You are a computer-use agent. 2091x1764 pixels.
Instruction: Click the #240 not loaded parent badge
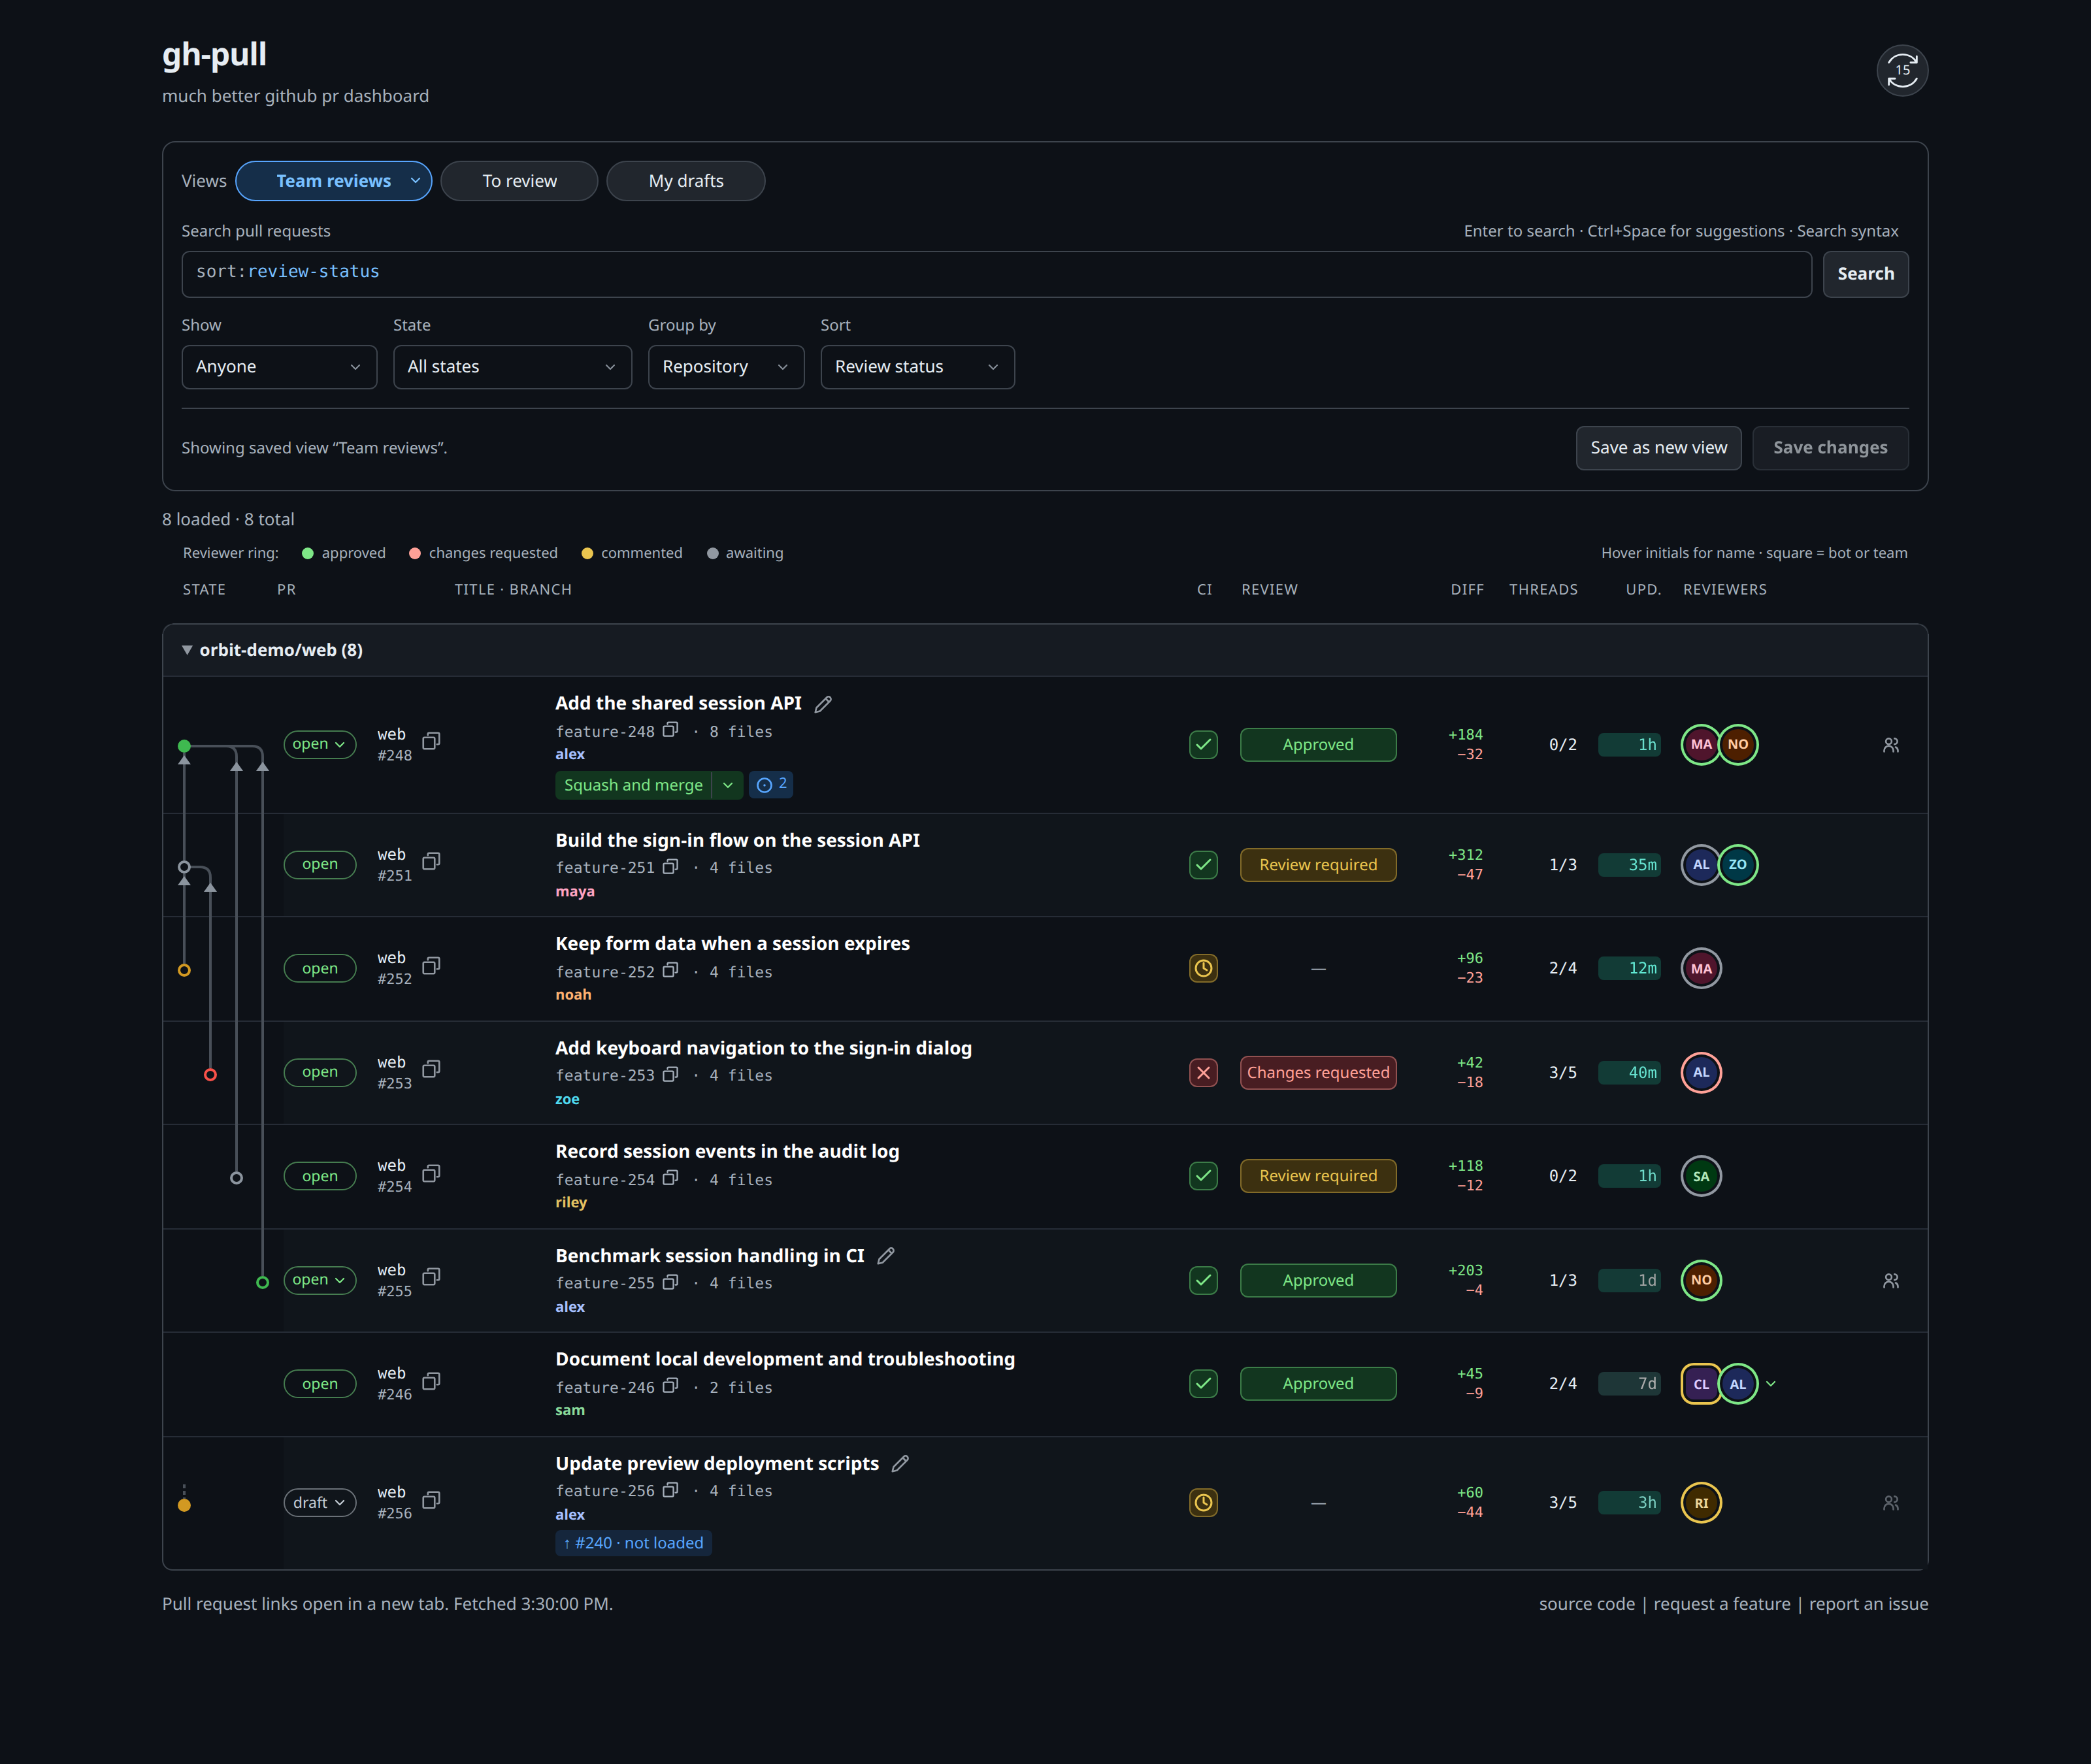633,1543
